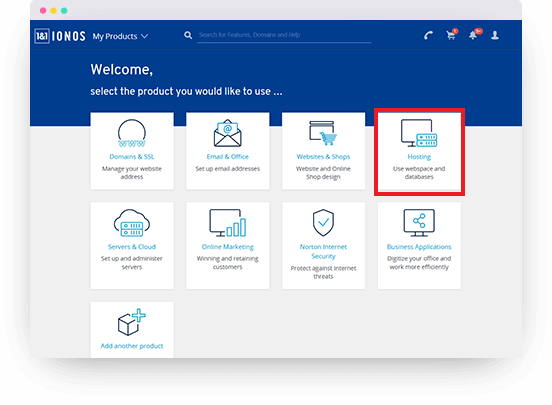This screenshot has height=405, width=552.
Task: Click 'Manage your website address' text
Action: point(132,173)
